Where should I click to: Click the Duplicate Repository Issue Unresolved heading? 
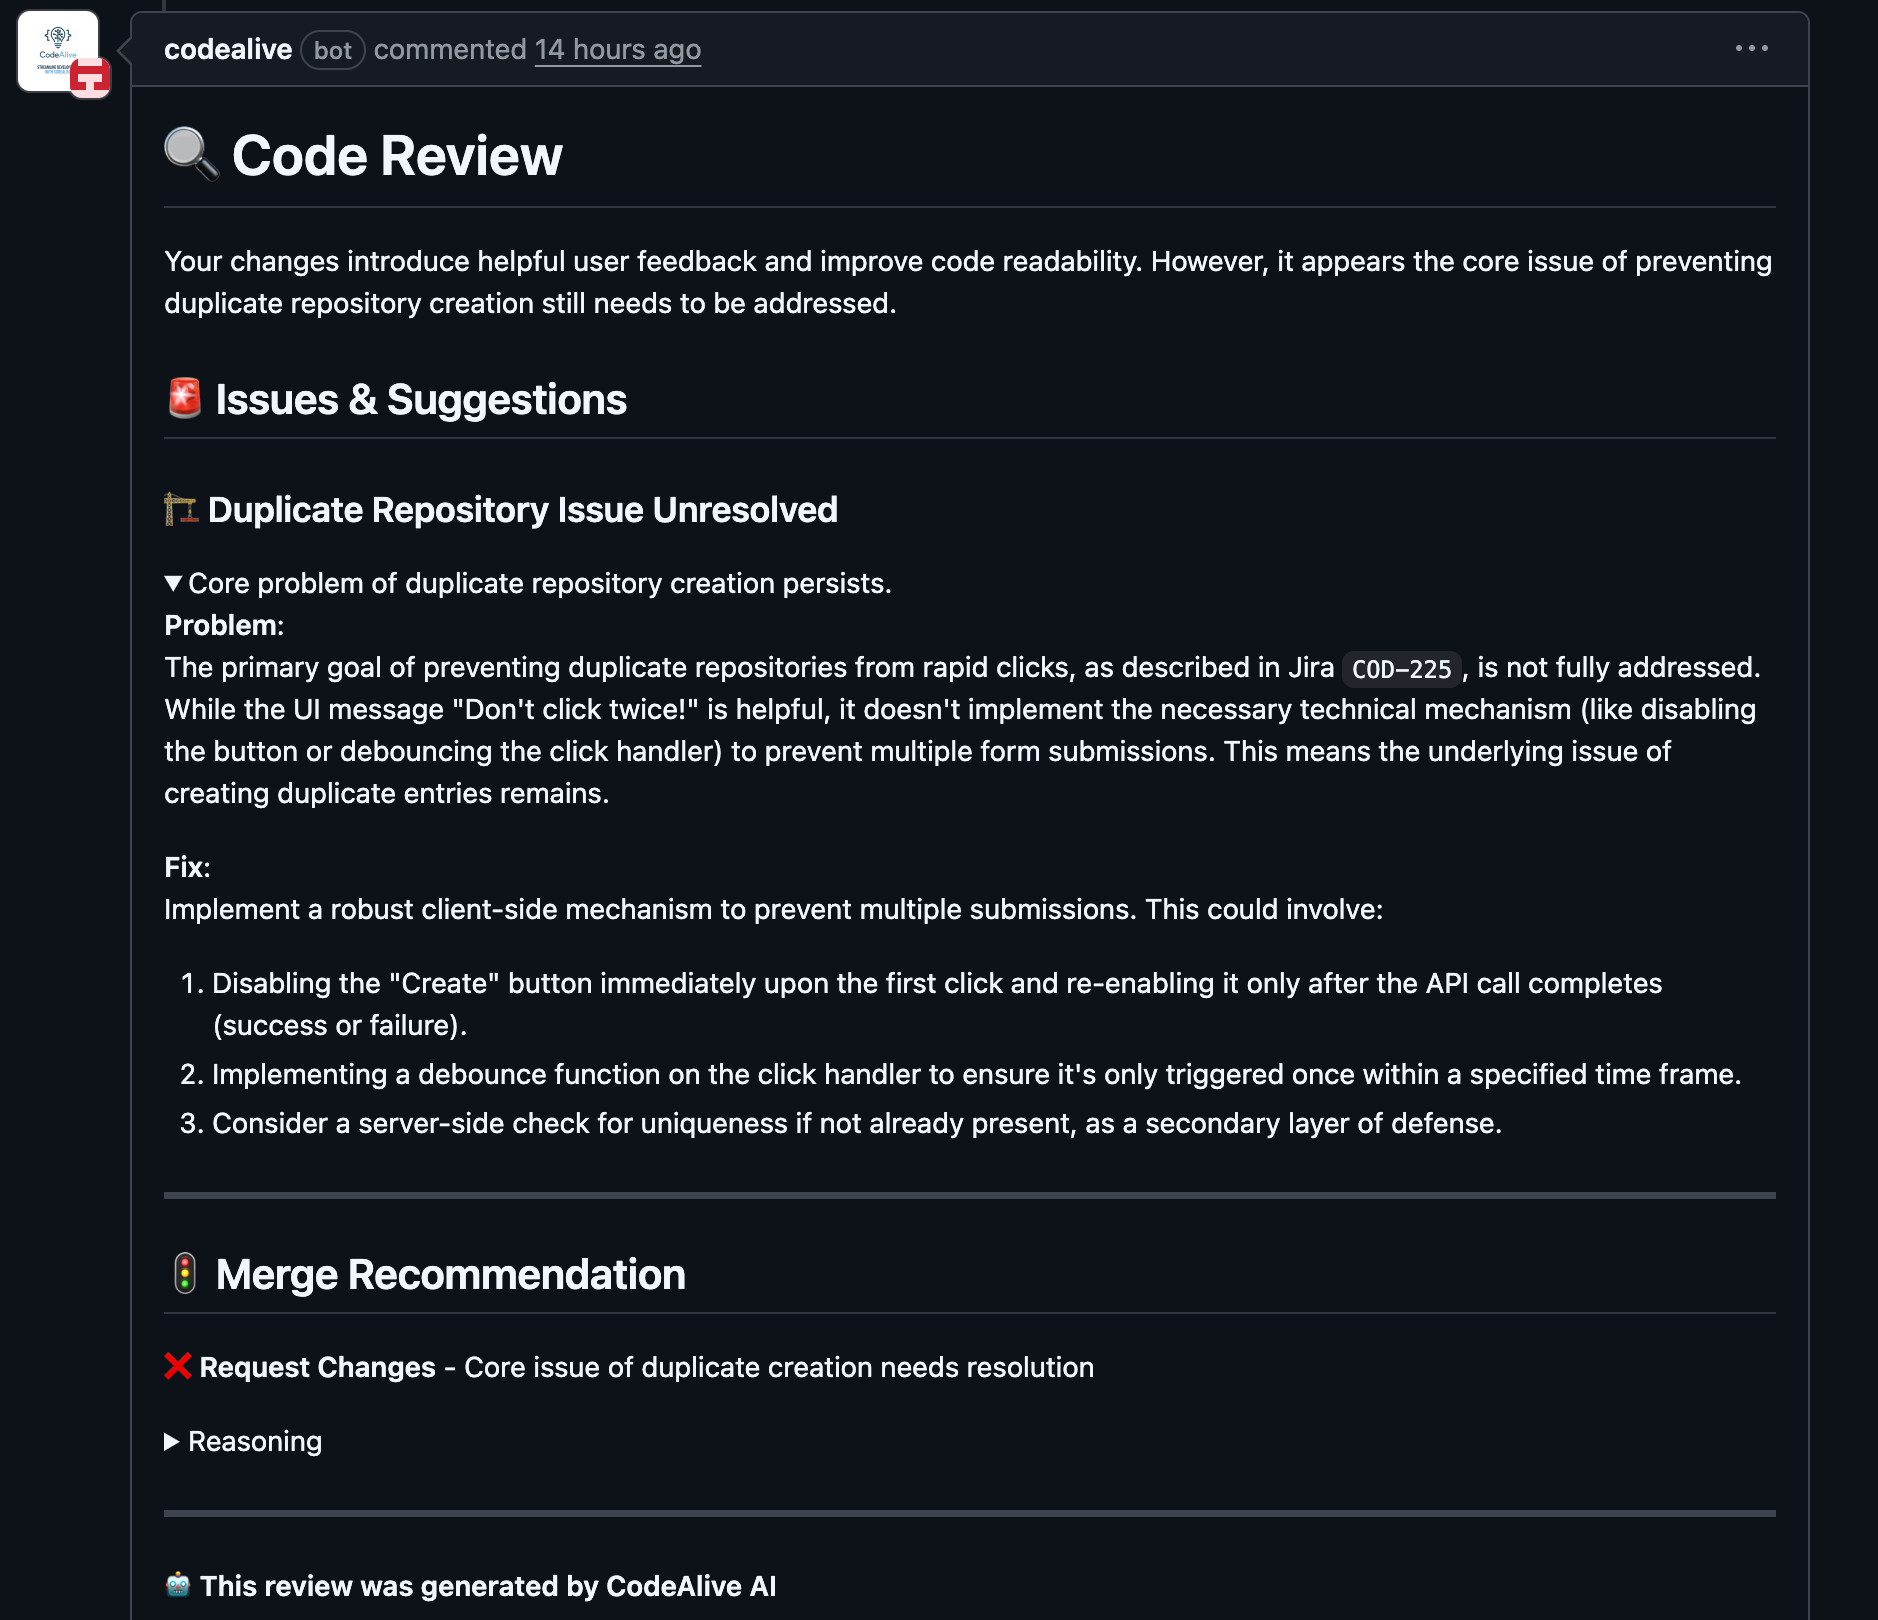tap(522, 510)
